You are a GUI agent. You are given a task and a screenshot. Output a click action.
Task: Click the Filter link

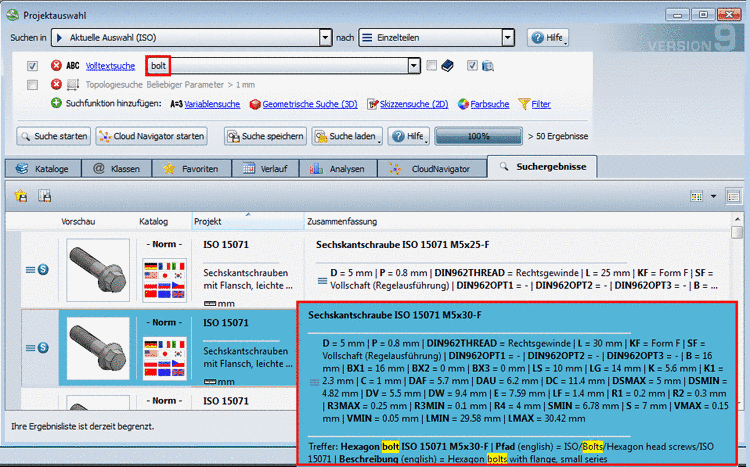pos(541,104)
